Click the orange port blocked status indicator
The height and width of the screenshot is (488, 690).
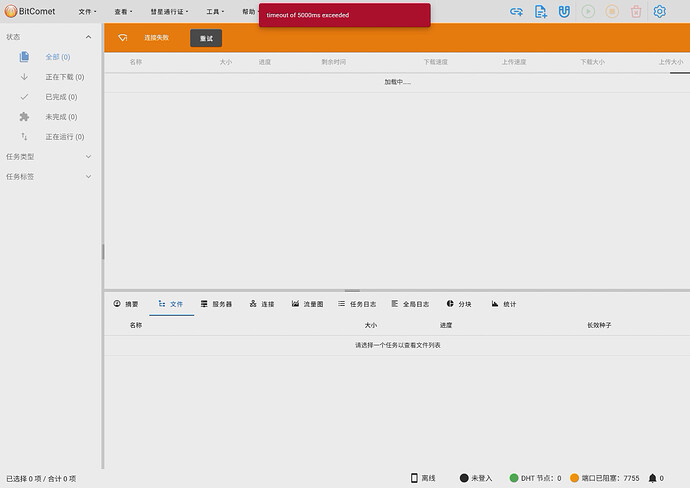point(575,478)
